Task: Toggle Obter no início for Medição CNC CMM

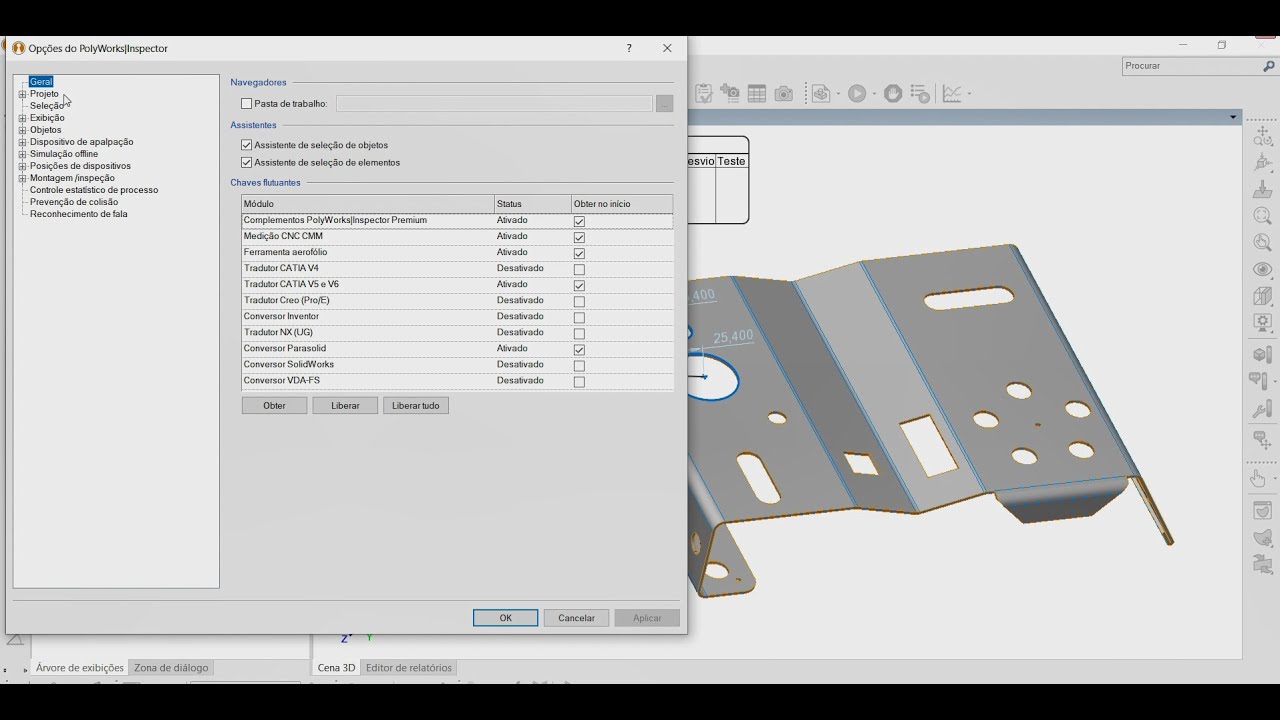Action: (579, 237)
